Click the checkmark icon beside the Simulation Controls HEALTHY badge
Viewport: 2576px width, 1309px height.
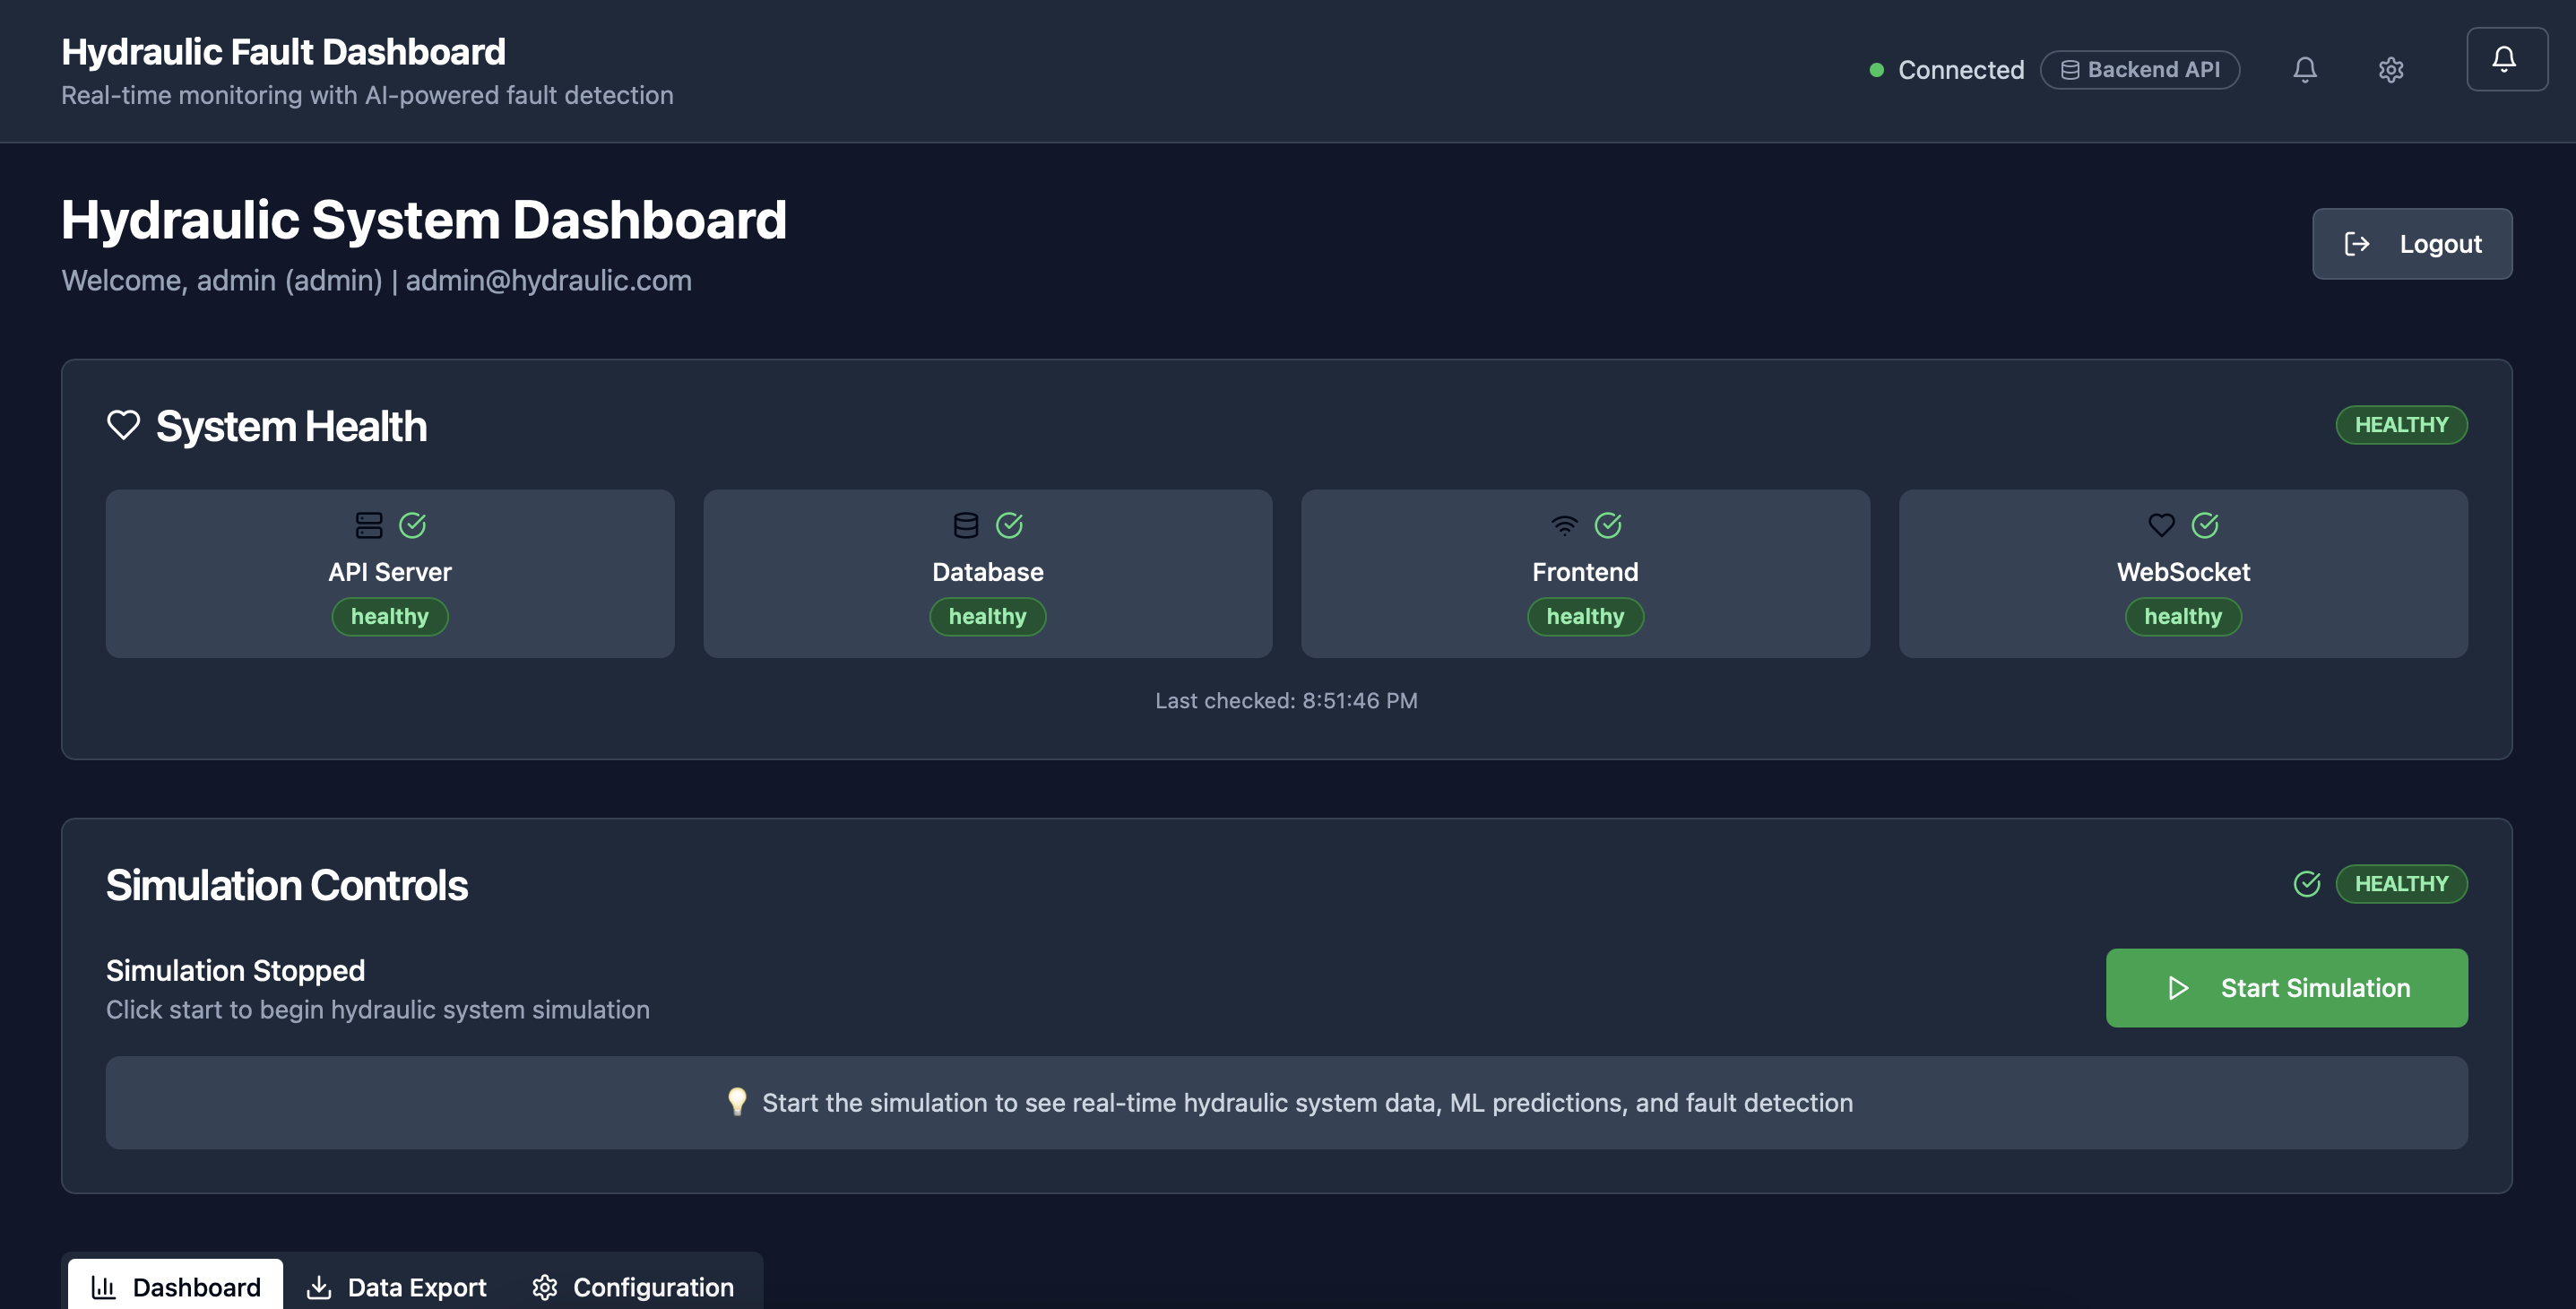click(2305, 883)
